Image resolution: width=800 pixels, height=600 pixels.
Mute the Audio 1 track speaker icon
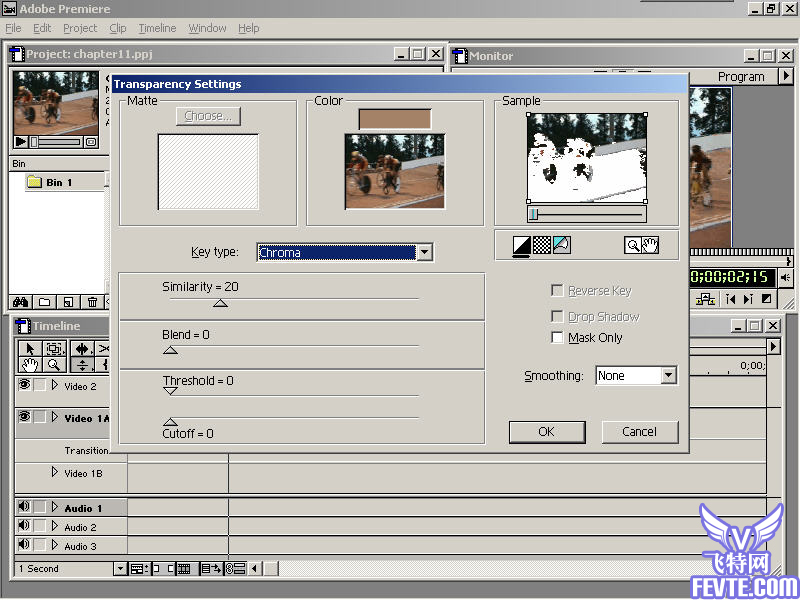coord(24,508)
